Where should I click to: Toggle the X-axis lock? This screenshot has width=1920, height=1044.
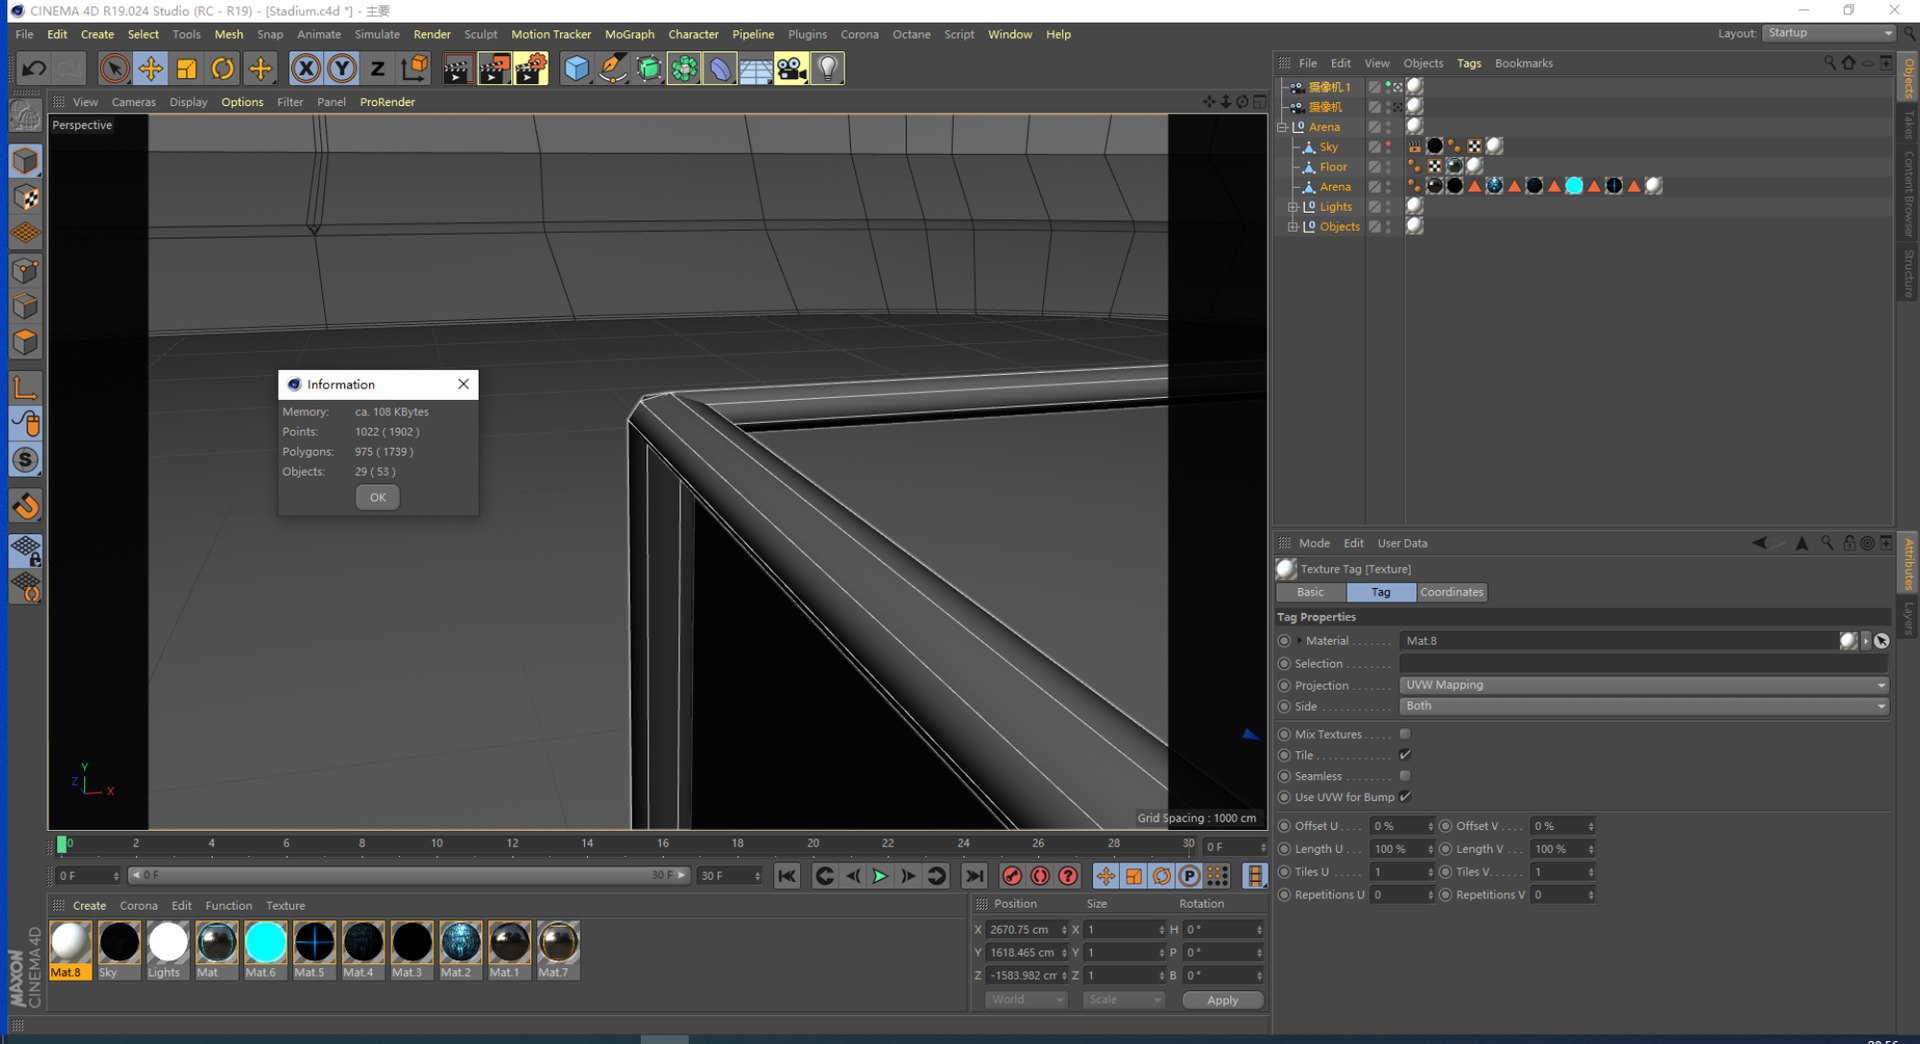[x=306, y=68]
